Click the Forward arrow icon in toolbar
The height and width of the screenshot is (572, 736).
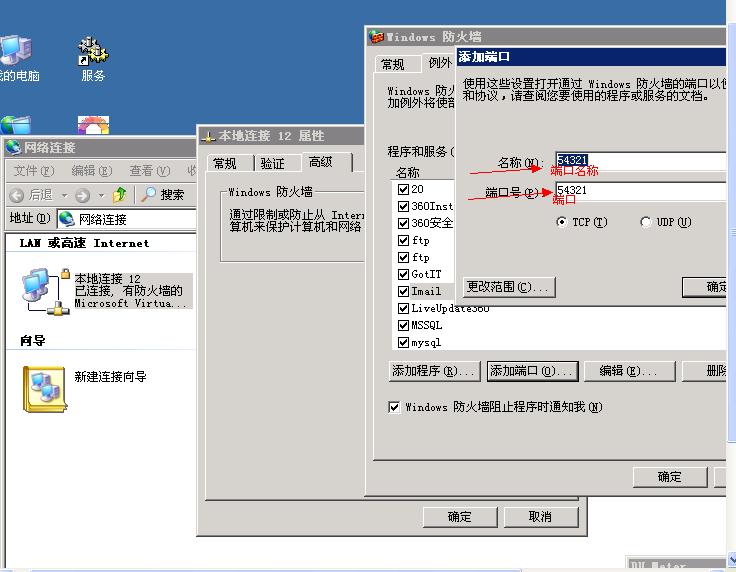pyautogui.click(x=82, y=195)
